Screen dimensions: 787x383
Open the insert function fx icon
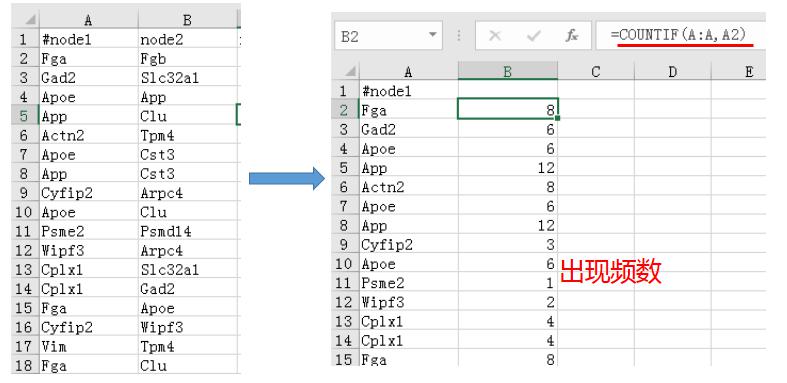point(572,36)
